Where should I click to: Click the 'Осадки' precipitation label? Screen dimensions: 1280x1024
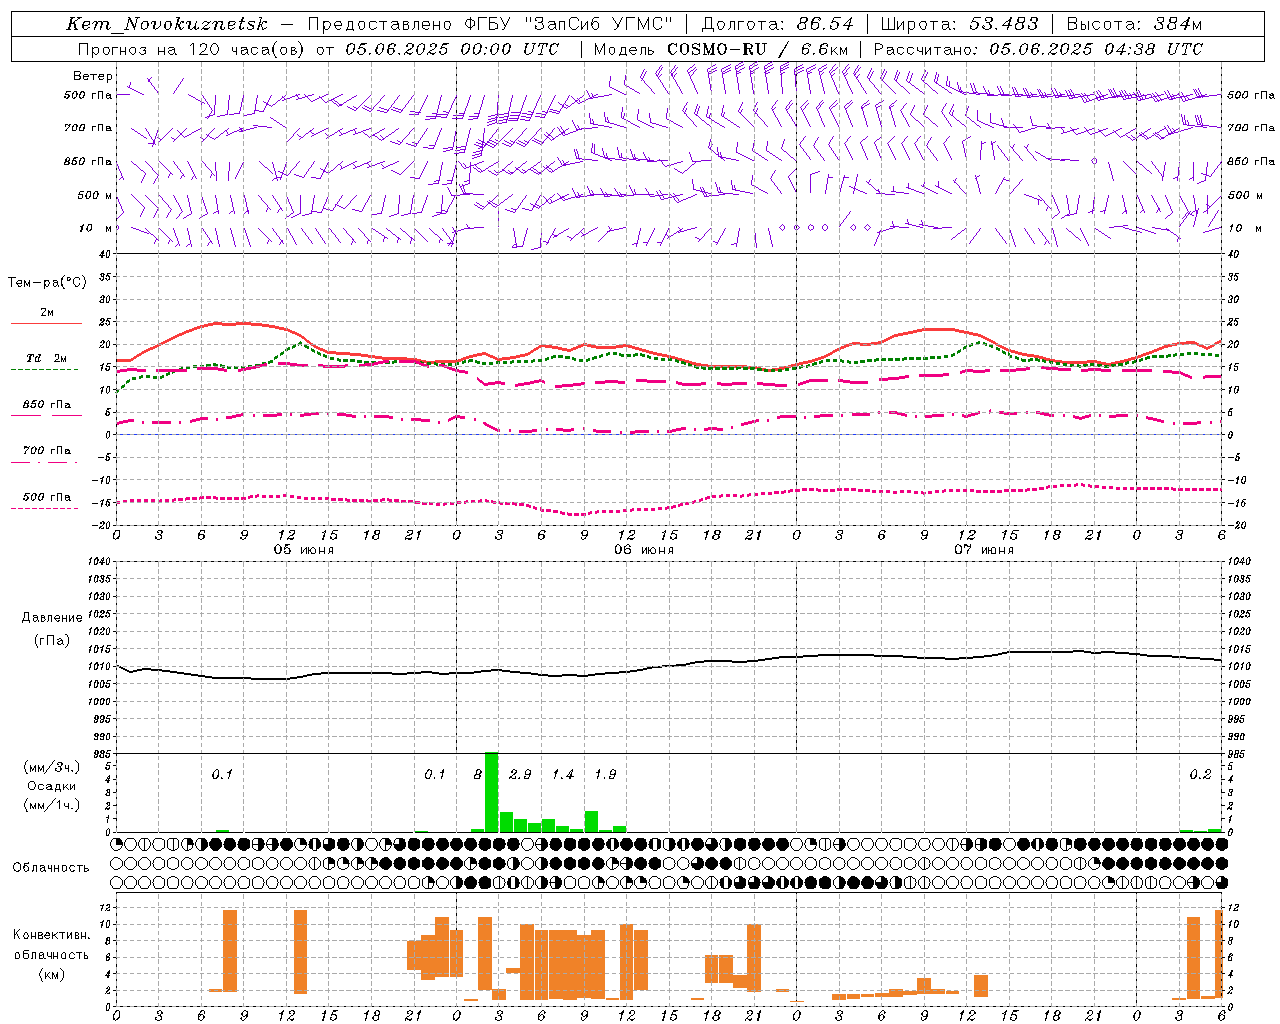52,786
